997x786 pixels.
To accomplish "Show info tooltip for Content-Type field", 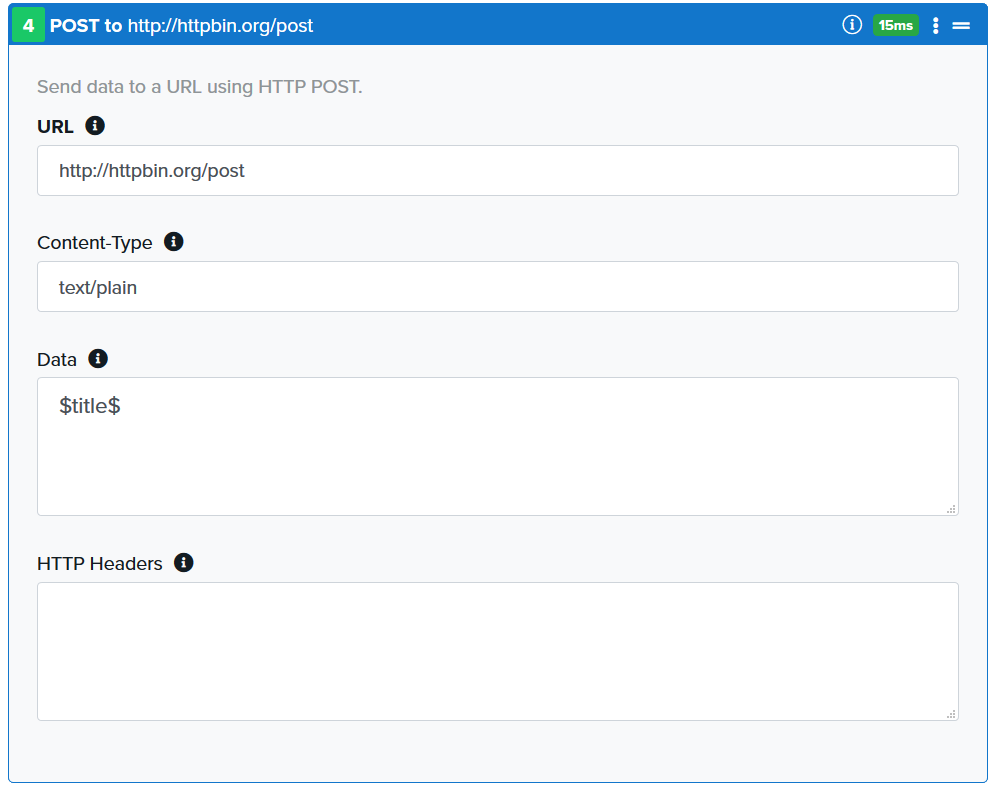I will [174, 242].
